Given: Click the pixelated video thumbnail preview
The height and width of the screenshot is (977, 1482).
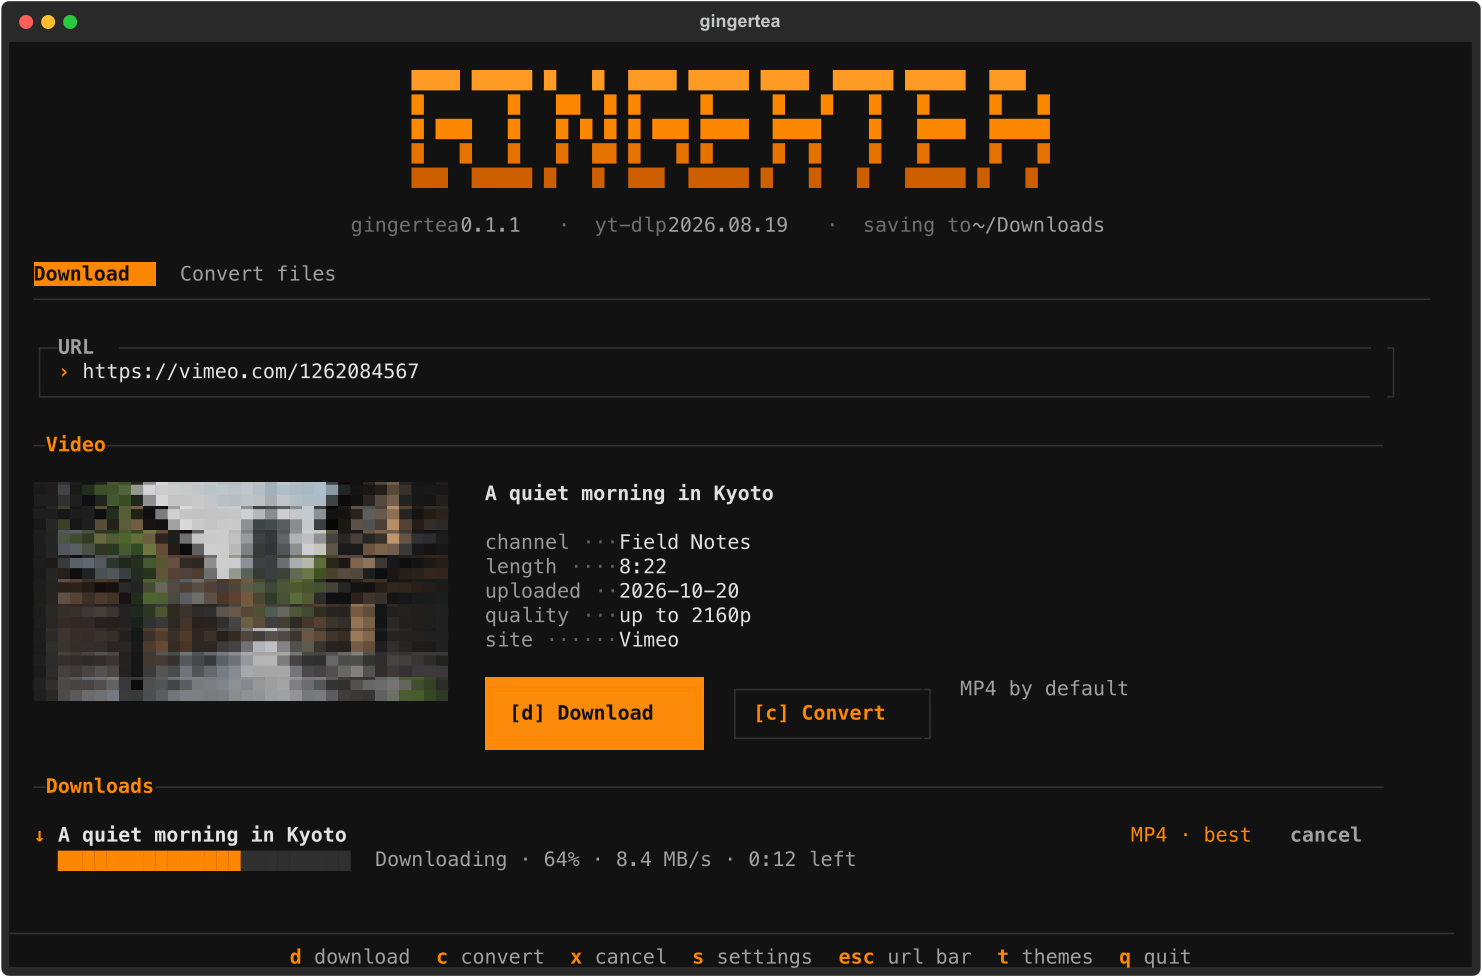Looking at the screenshot, I should coord(241,591).
